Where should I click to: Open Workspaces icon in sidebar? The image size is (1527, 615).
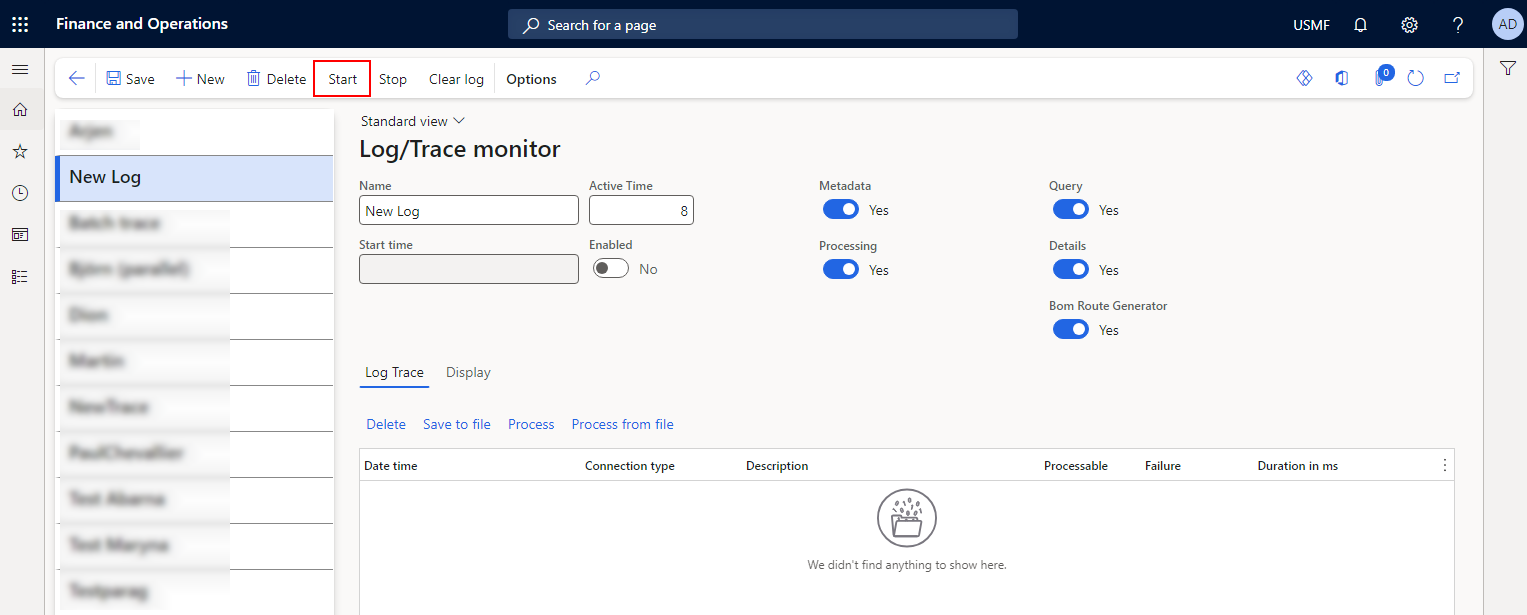[x=20, y=235]
